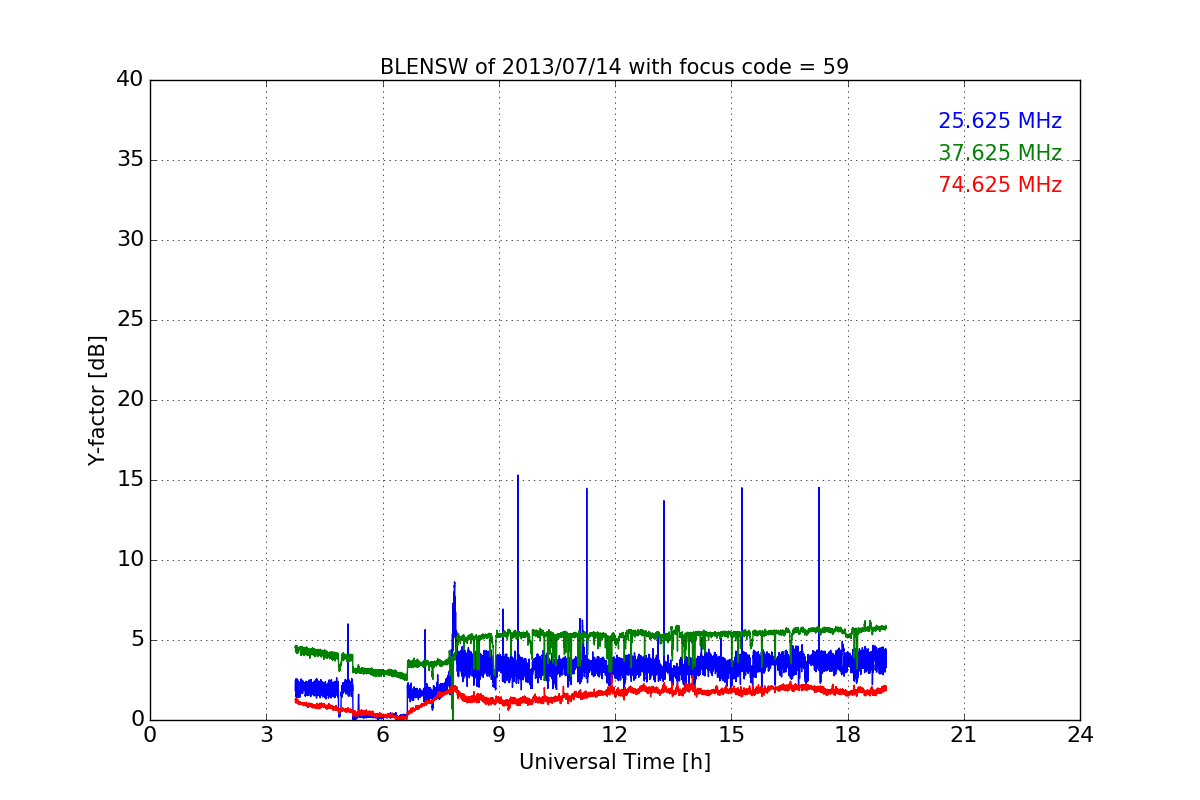Select the 74.625 MHz legend label
The image size is (1200, 800).
pos(1000,185)
